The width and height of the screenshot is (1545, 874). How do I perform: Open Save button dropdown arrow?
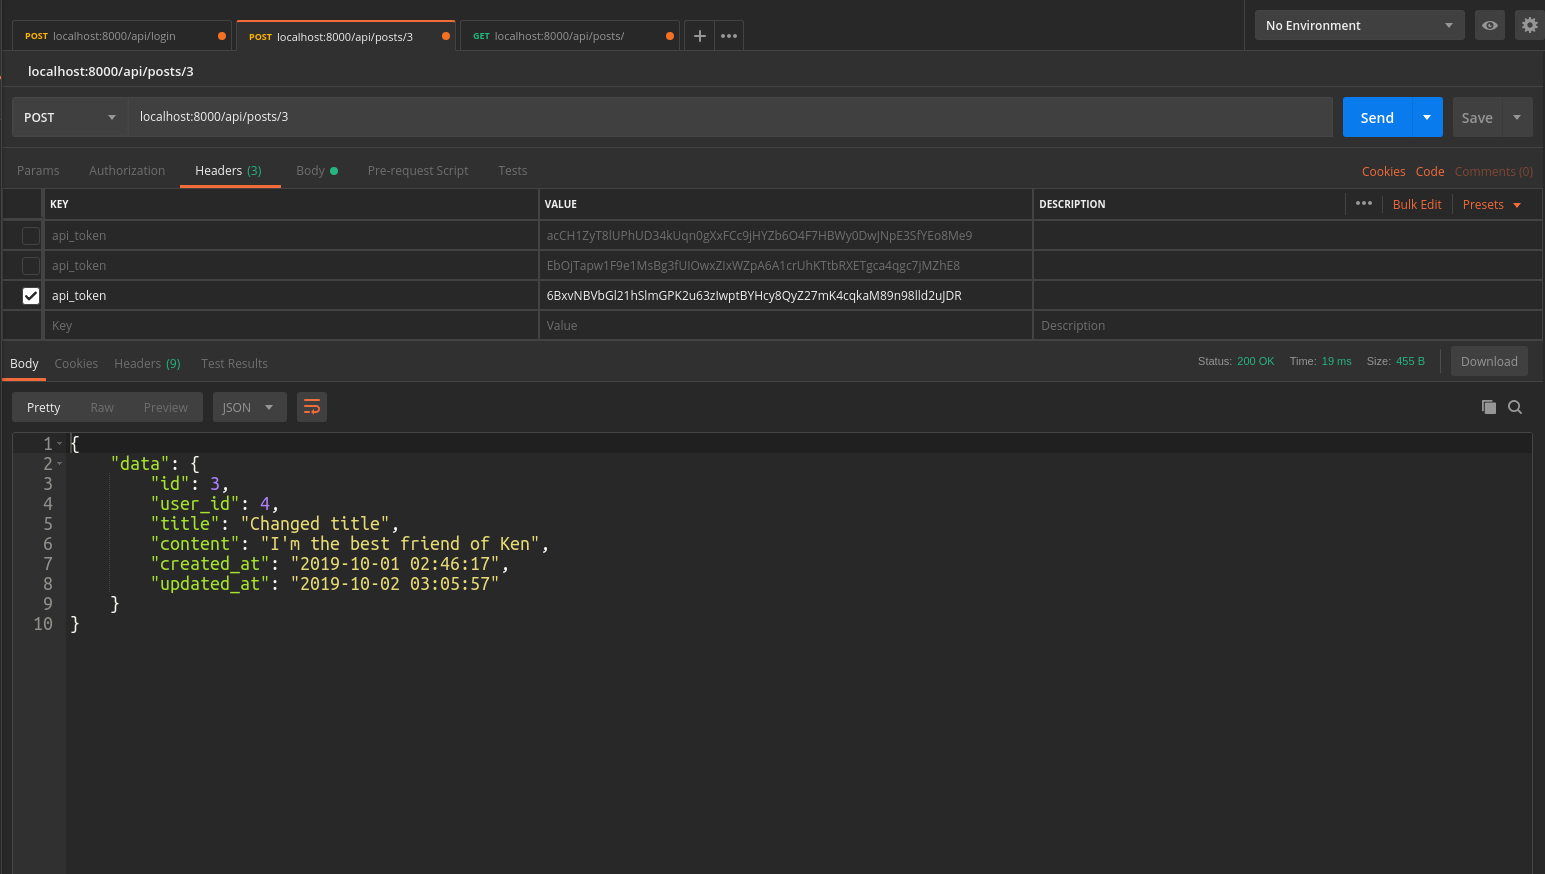click(x=1517, y=117)
